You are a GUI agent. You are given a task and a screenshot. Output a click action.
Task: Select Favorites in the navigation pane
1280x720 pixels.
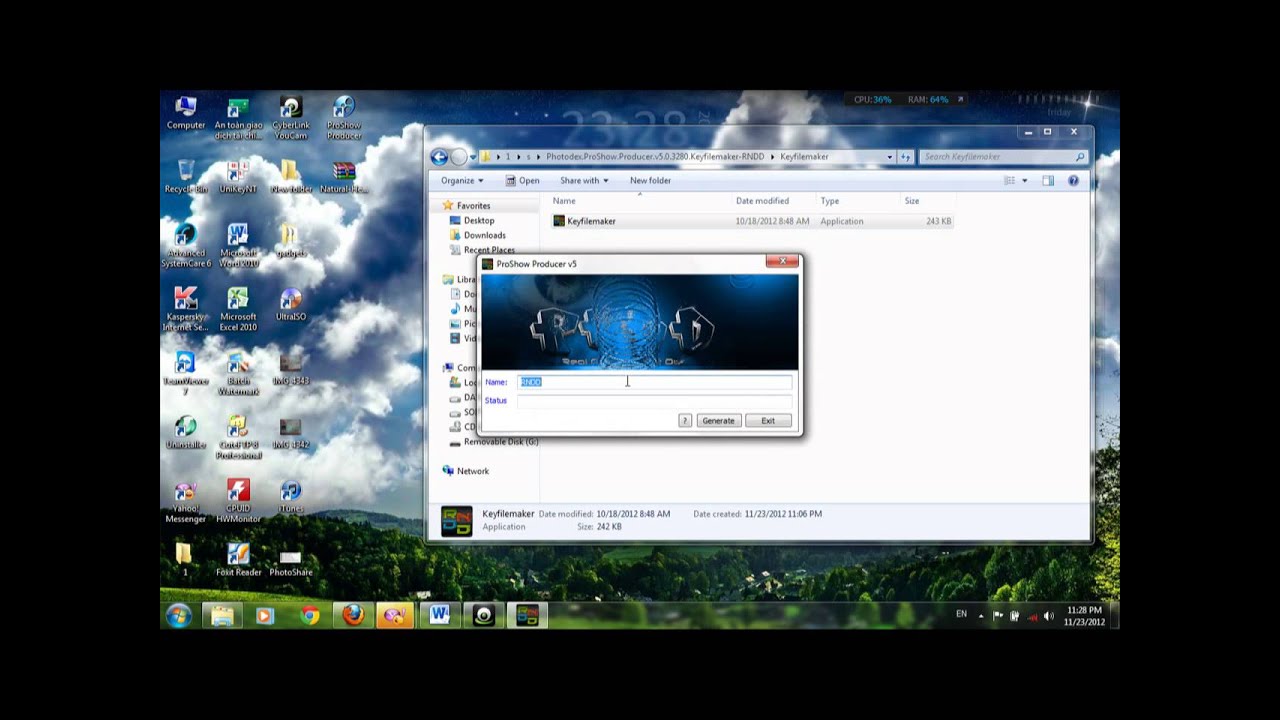(x=473, y=206)
